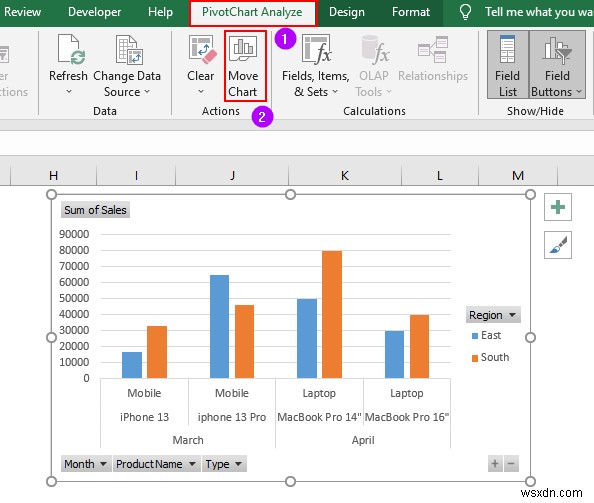Collapse entire field with minus button
The height and width of the screenshot is (503, 594).
point(511,464)
